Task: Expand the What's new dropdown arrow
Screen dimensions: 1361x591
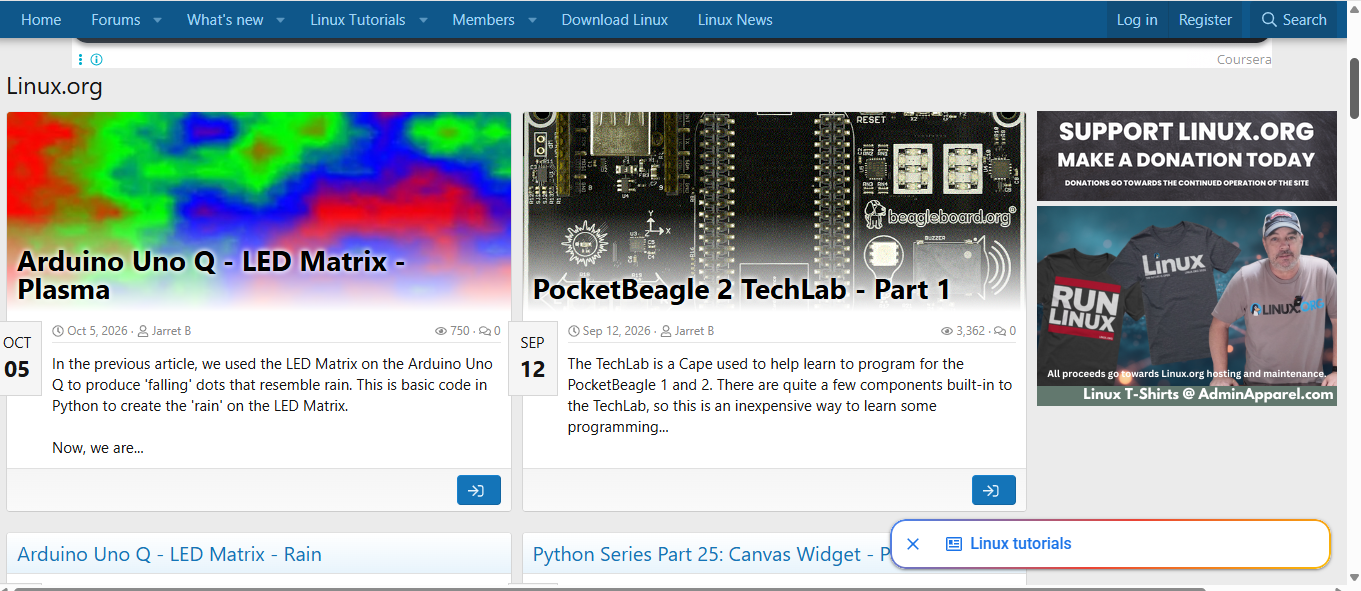Action: tap(280, 20)
